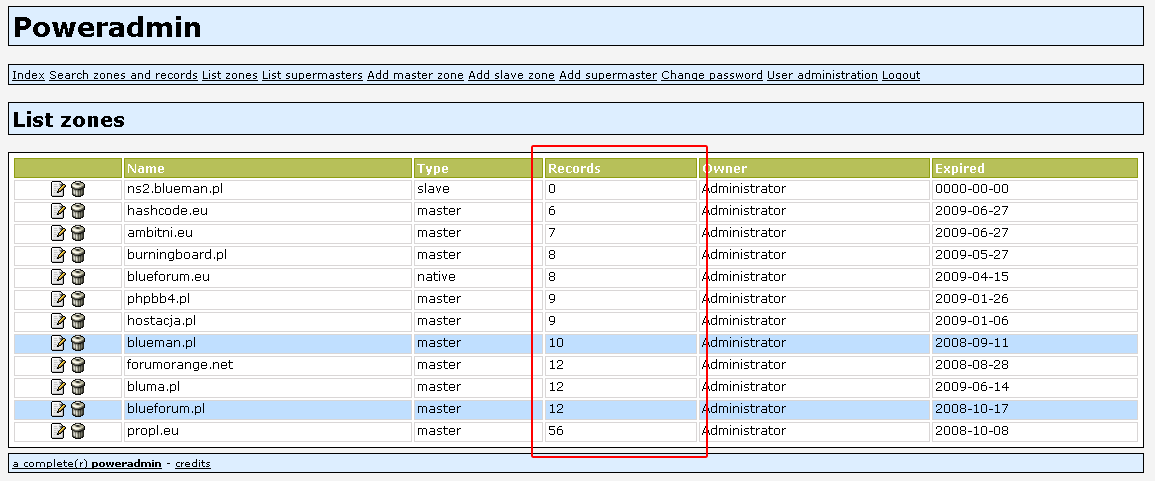Click expiry date 2008-10-17
Image resolution: width=1155 pixels, height=481 pixels.
point(972,409)
